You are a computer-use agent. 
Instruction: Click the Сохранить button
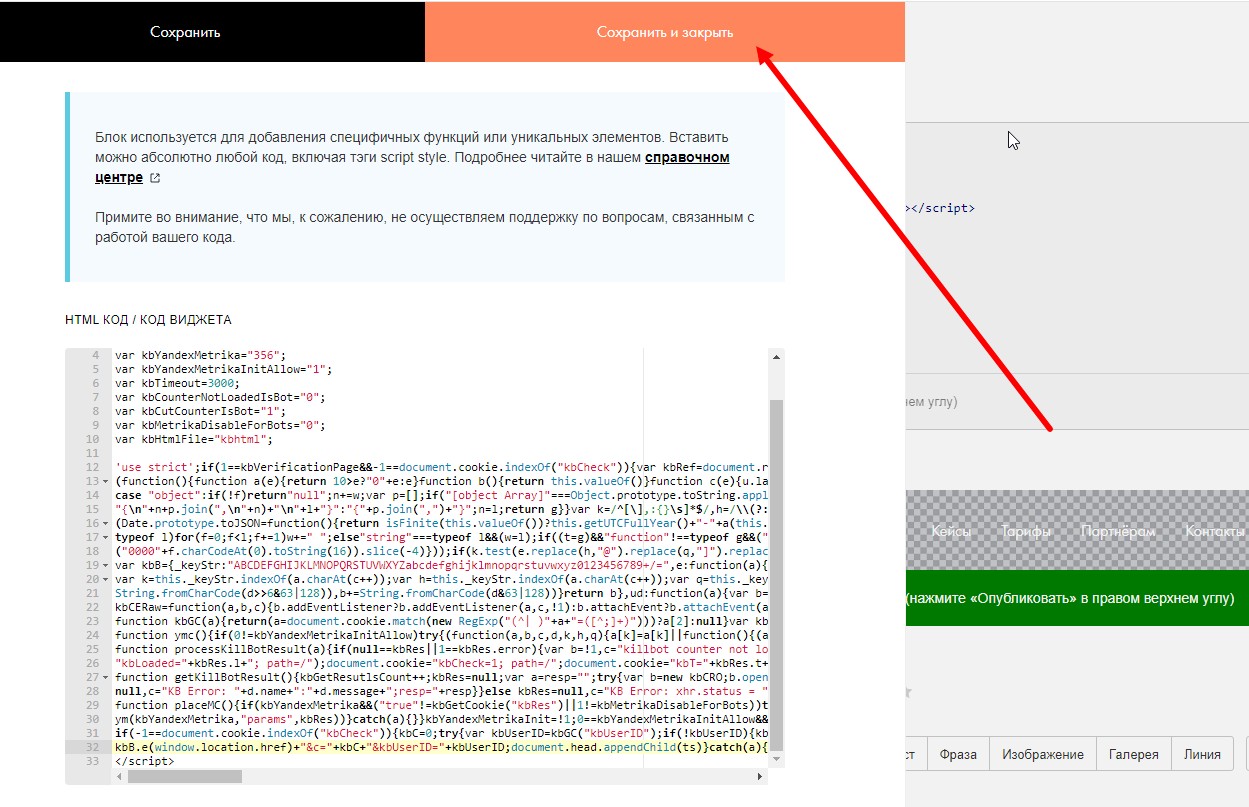click(x=185, y=32)
